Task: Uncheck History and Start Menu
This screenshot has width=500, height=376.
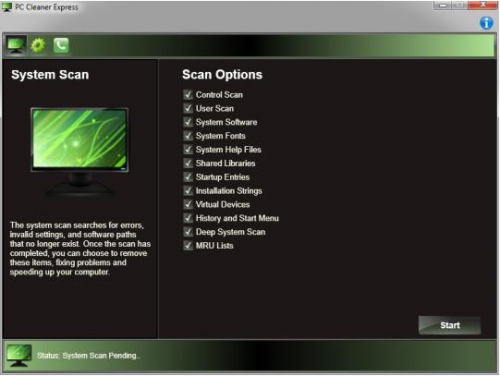Action: (188, 218)
